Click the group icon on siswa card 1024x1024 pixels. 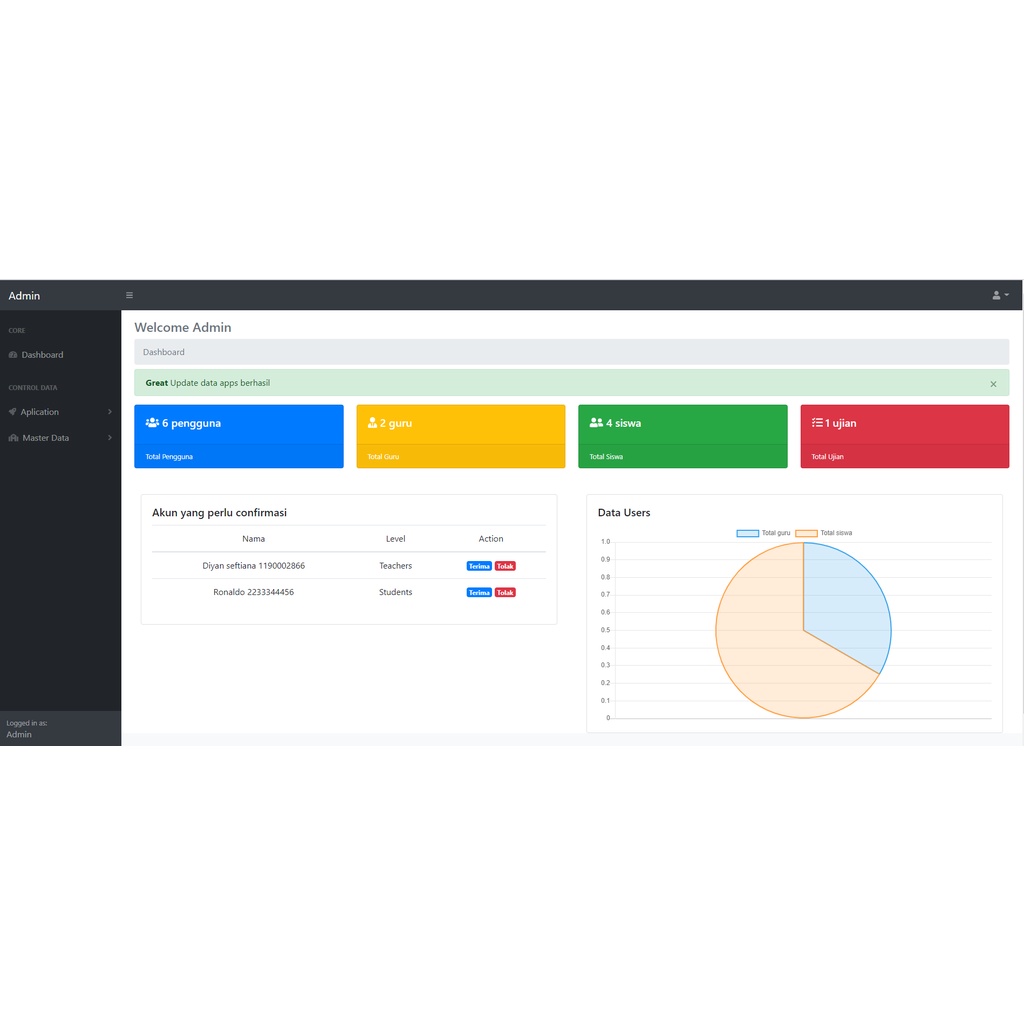[596, 423]
